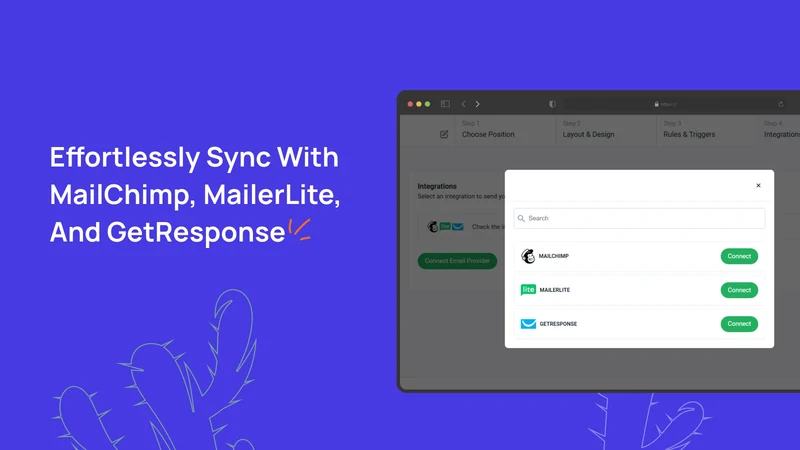This screenshot has width=800, height=450.
Task: Focus the Search field in the dialog
Action: [x=639, y=218]
